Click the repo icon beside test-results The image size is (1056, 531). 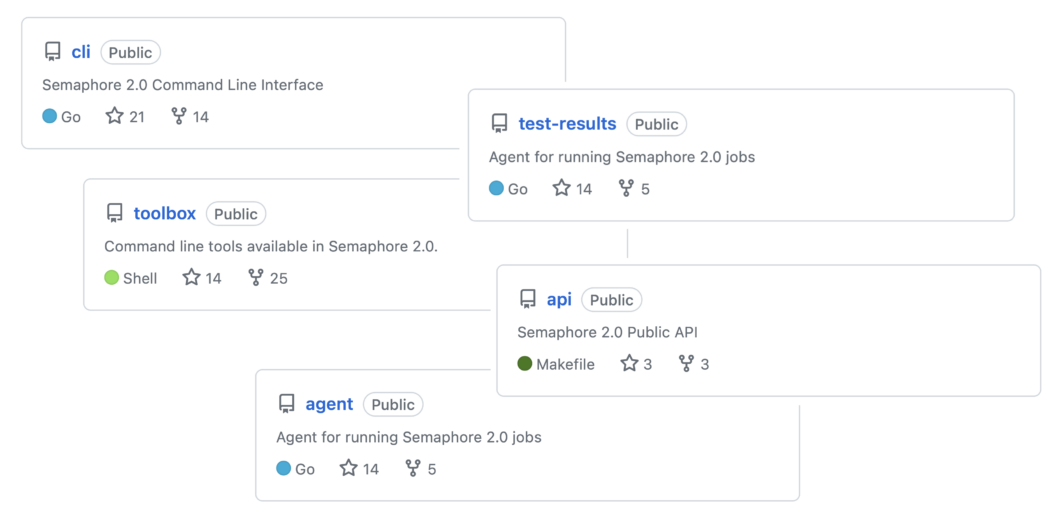click(x=500, y=123)
